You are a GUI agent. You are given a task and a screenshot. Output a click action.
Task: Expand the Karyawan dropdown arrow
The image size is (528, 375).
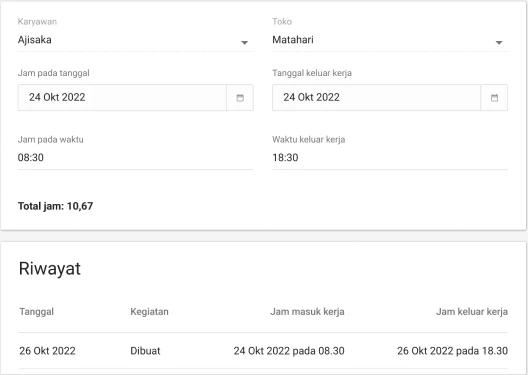[244, 42]
